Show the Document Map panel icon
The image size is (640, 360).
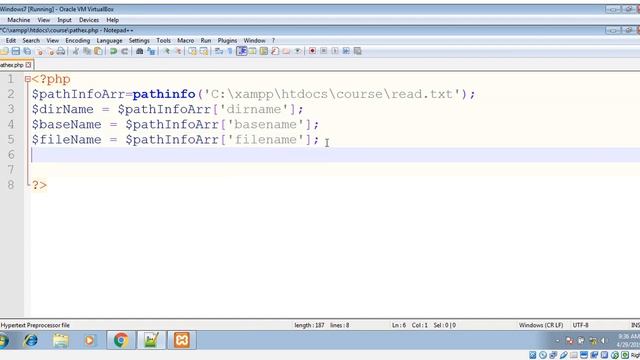click(264, 51)
